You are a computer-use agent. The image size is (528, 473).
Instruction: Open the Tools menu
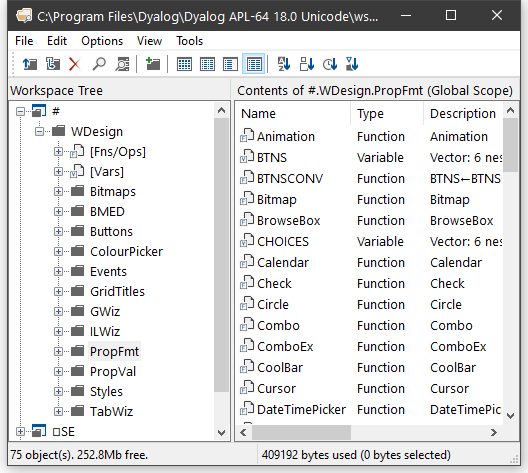tap(190, 41)
